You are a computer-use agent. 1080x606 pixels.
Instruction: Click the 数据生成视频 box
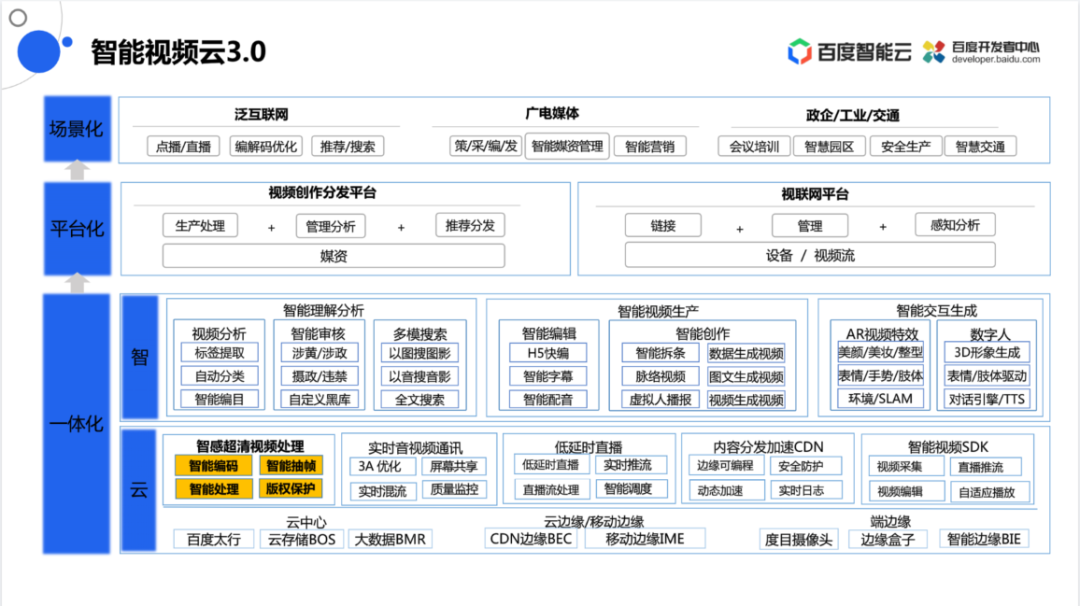pyautogui.click(x=746, y=353)
